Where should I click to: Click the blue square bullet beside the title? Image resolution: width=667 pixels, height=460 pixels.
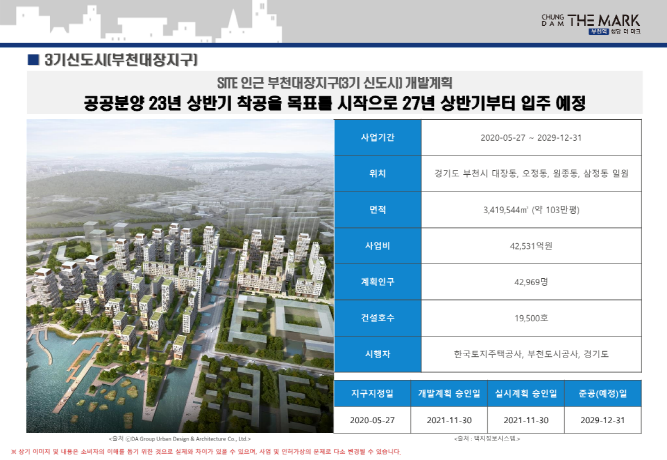33,61
